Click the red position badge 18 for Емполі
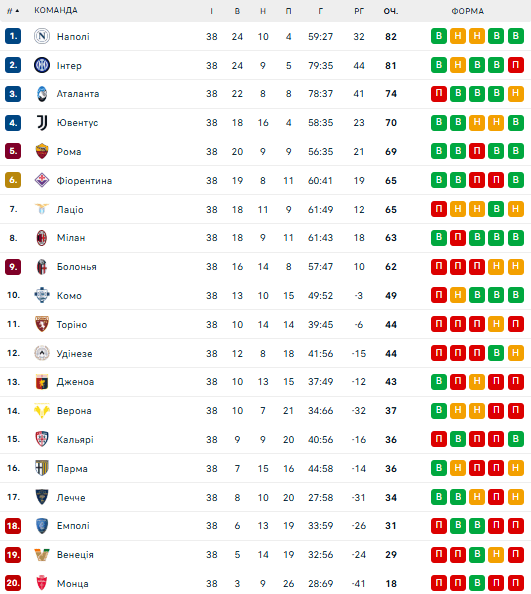This screenshot has height=594, width=531. [x=13, y=526]
